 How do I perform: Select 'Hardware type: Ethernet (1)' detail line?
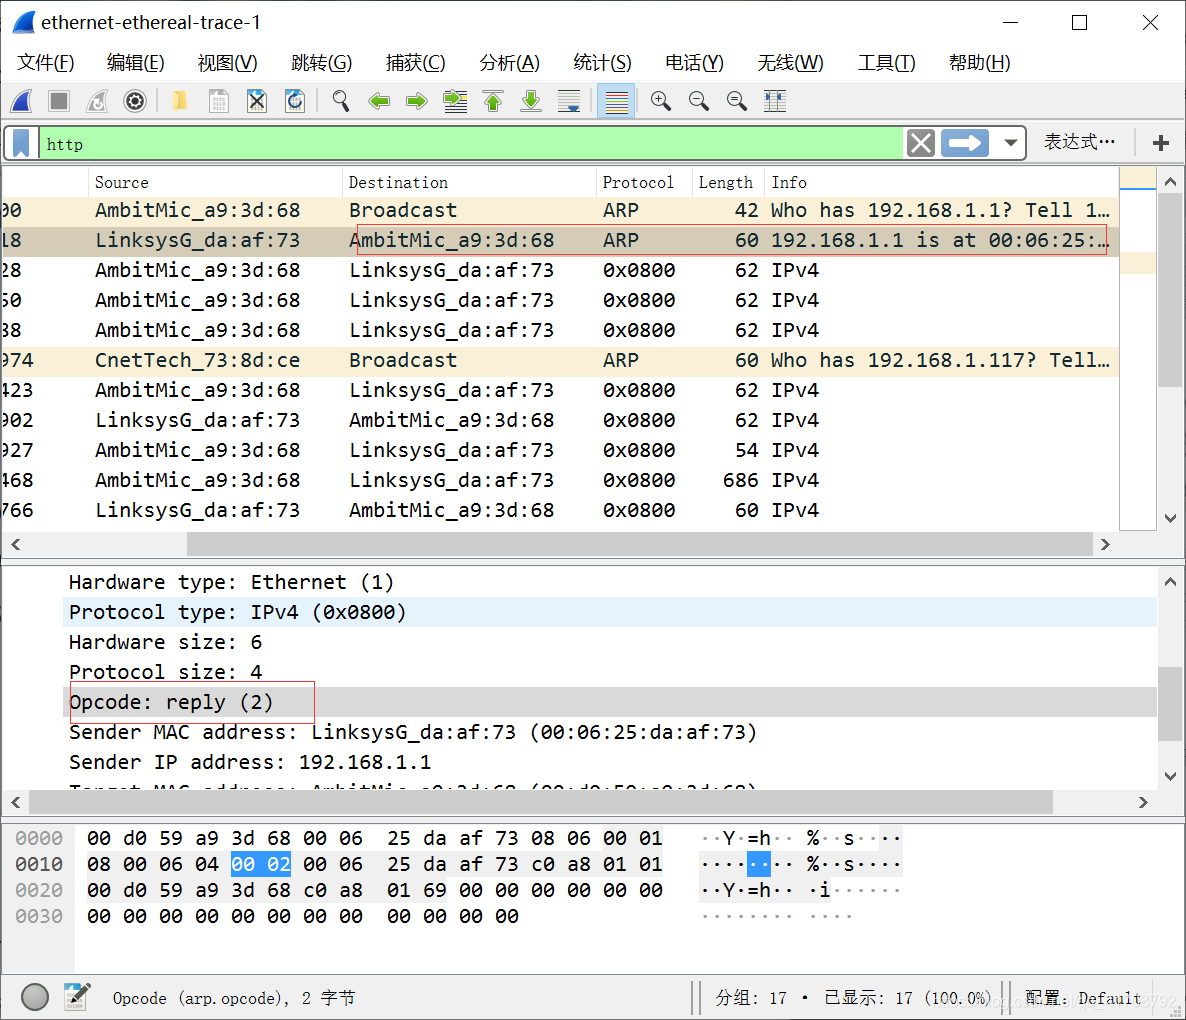point(610,582)
